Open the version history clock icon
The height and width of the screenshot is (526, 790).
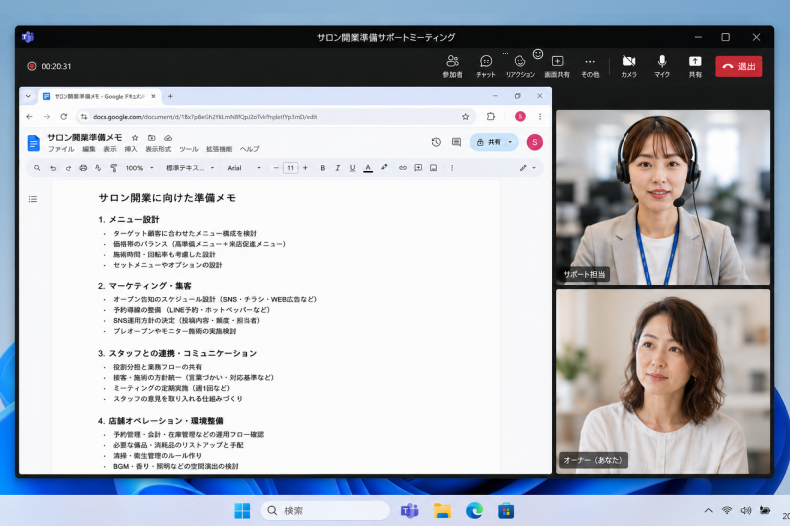click(436, 142)
